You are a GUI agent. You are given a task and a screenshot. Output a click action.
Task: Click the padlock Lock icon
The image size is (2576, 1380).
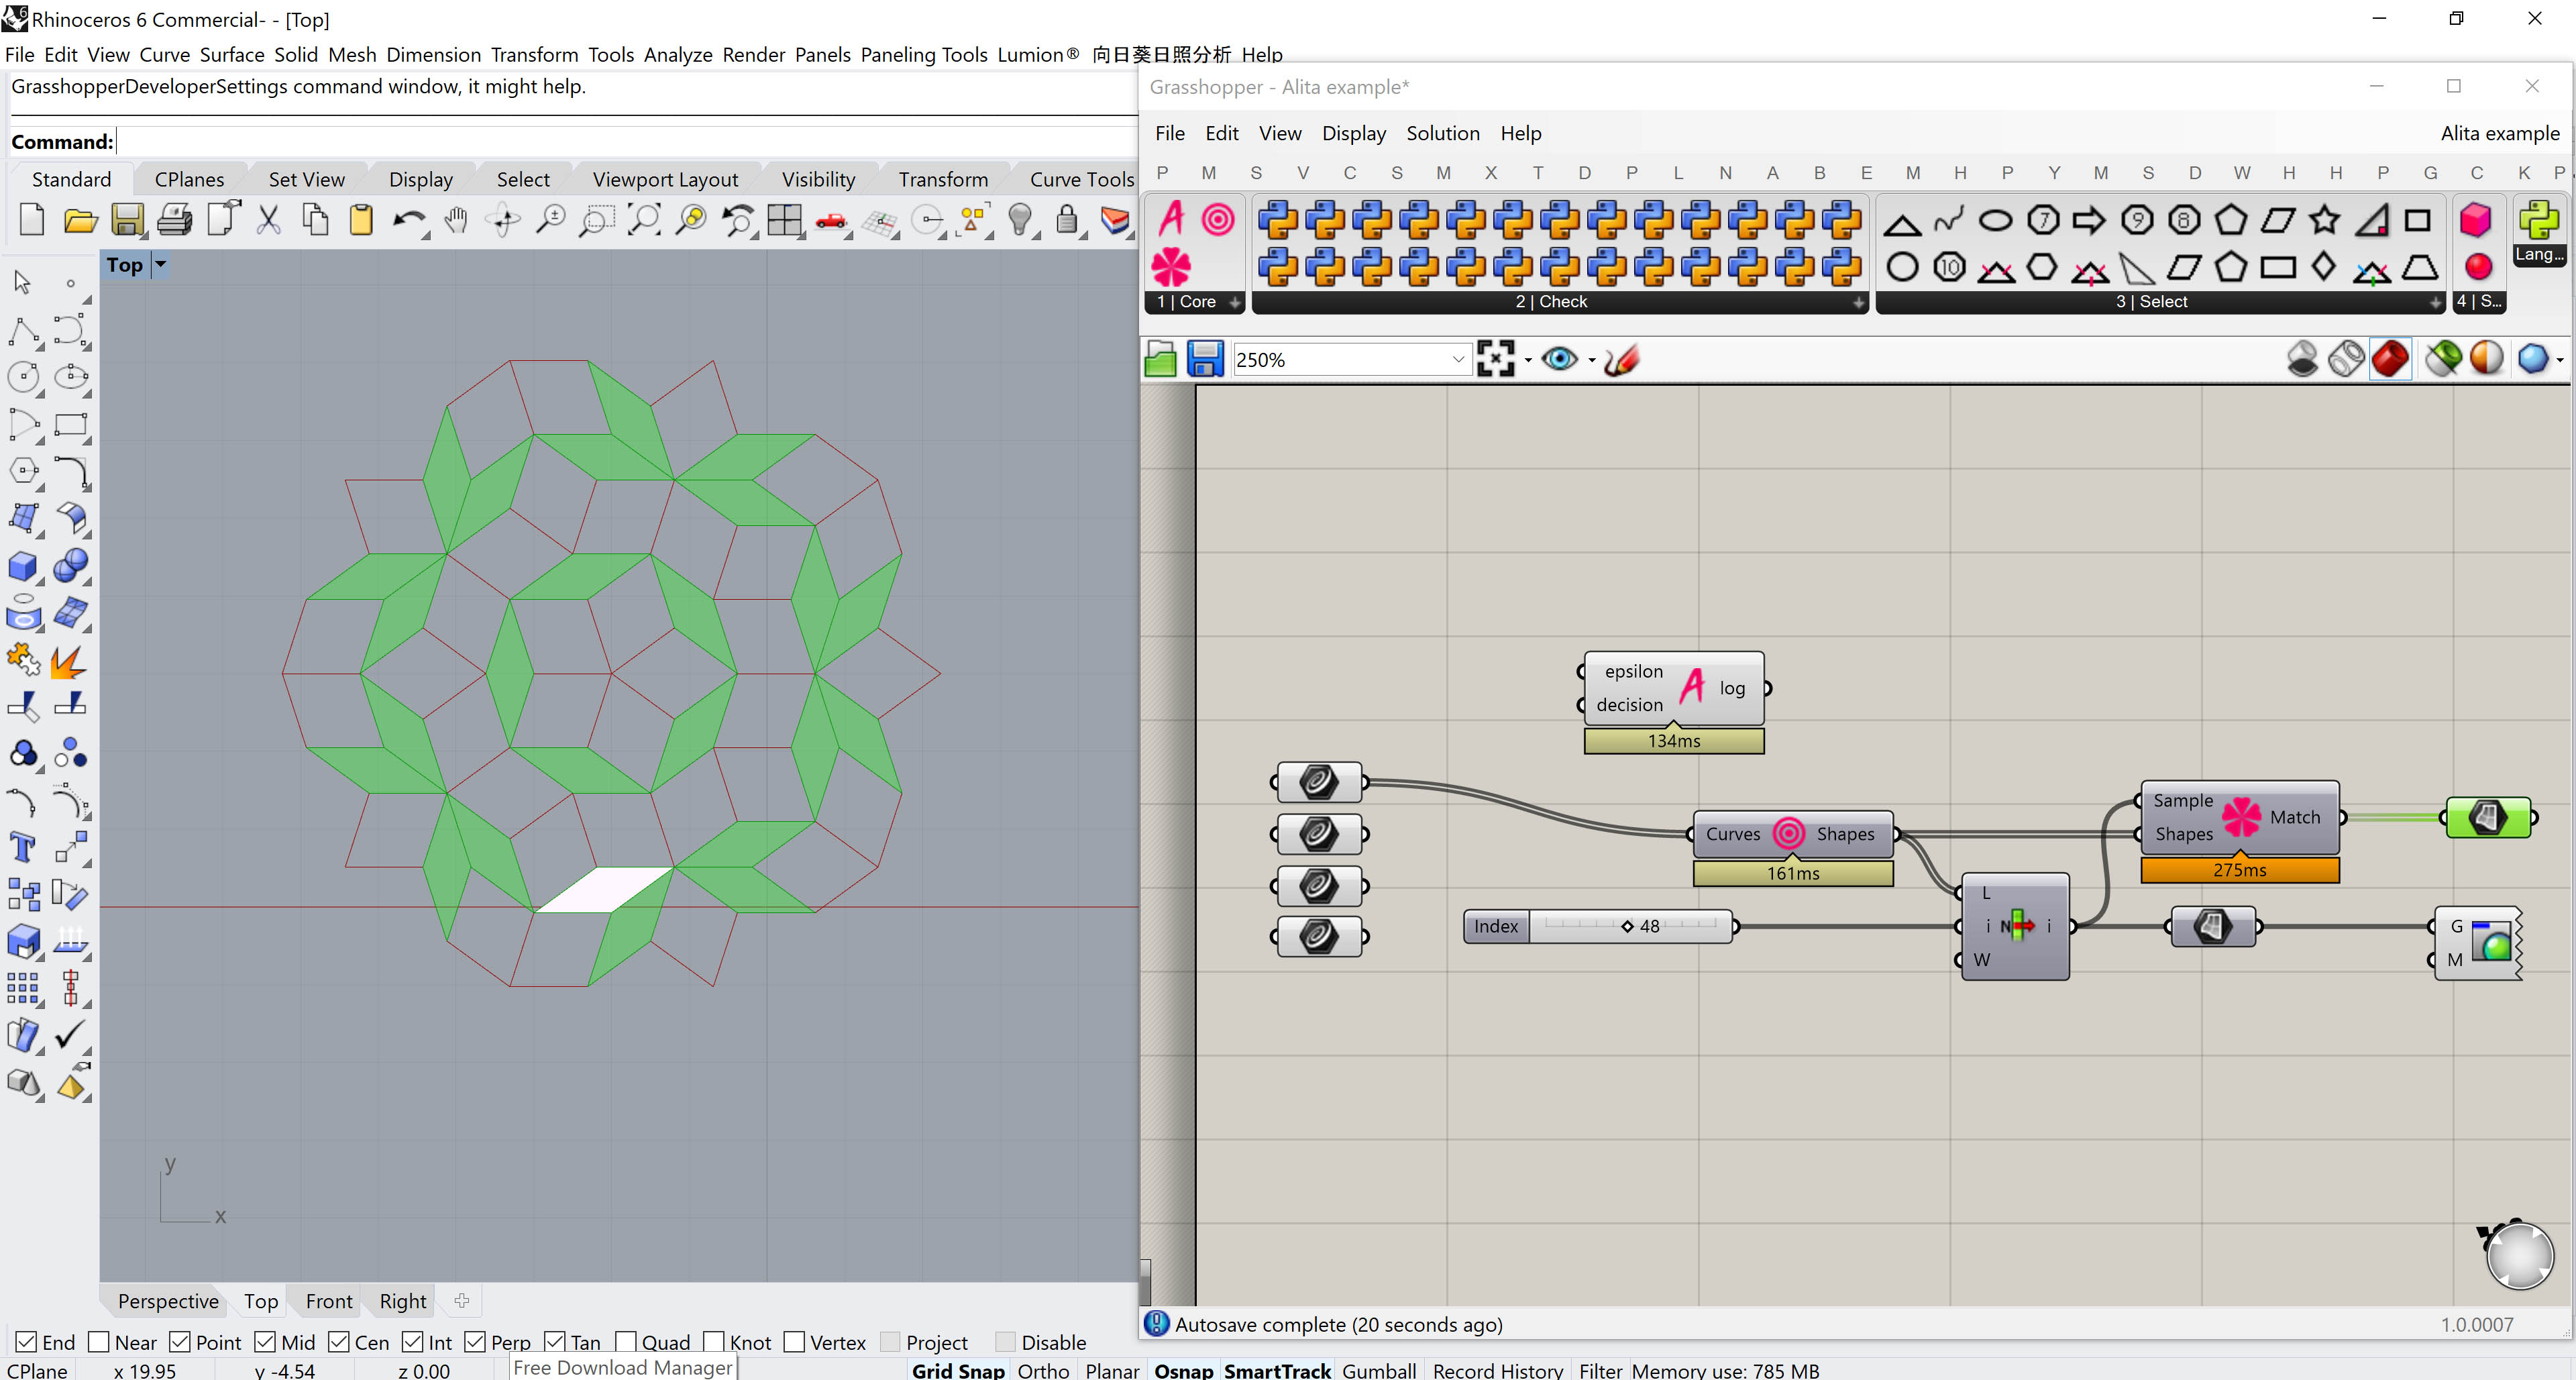(x=1066, y=220)
